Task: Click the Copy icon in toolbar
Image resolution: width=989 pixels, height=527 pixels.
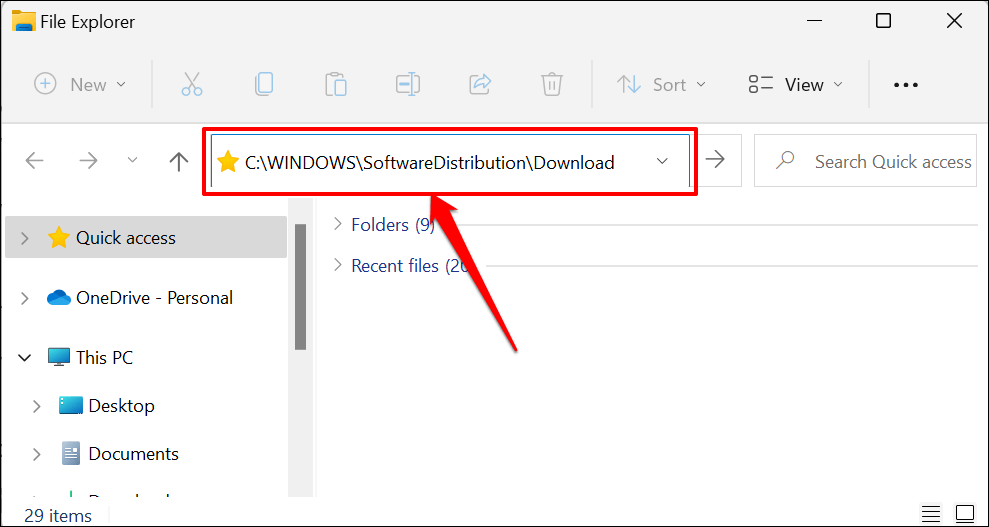Action: point(264,85)
